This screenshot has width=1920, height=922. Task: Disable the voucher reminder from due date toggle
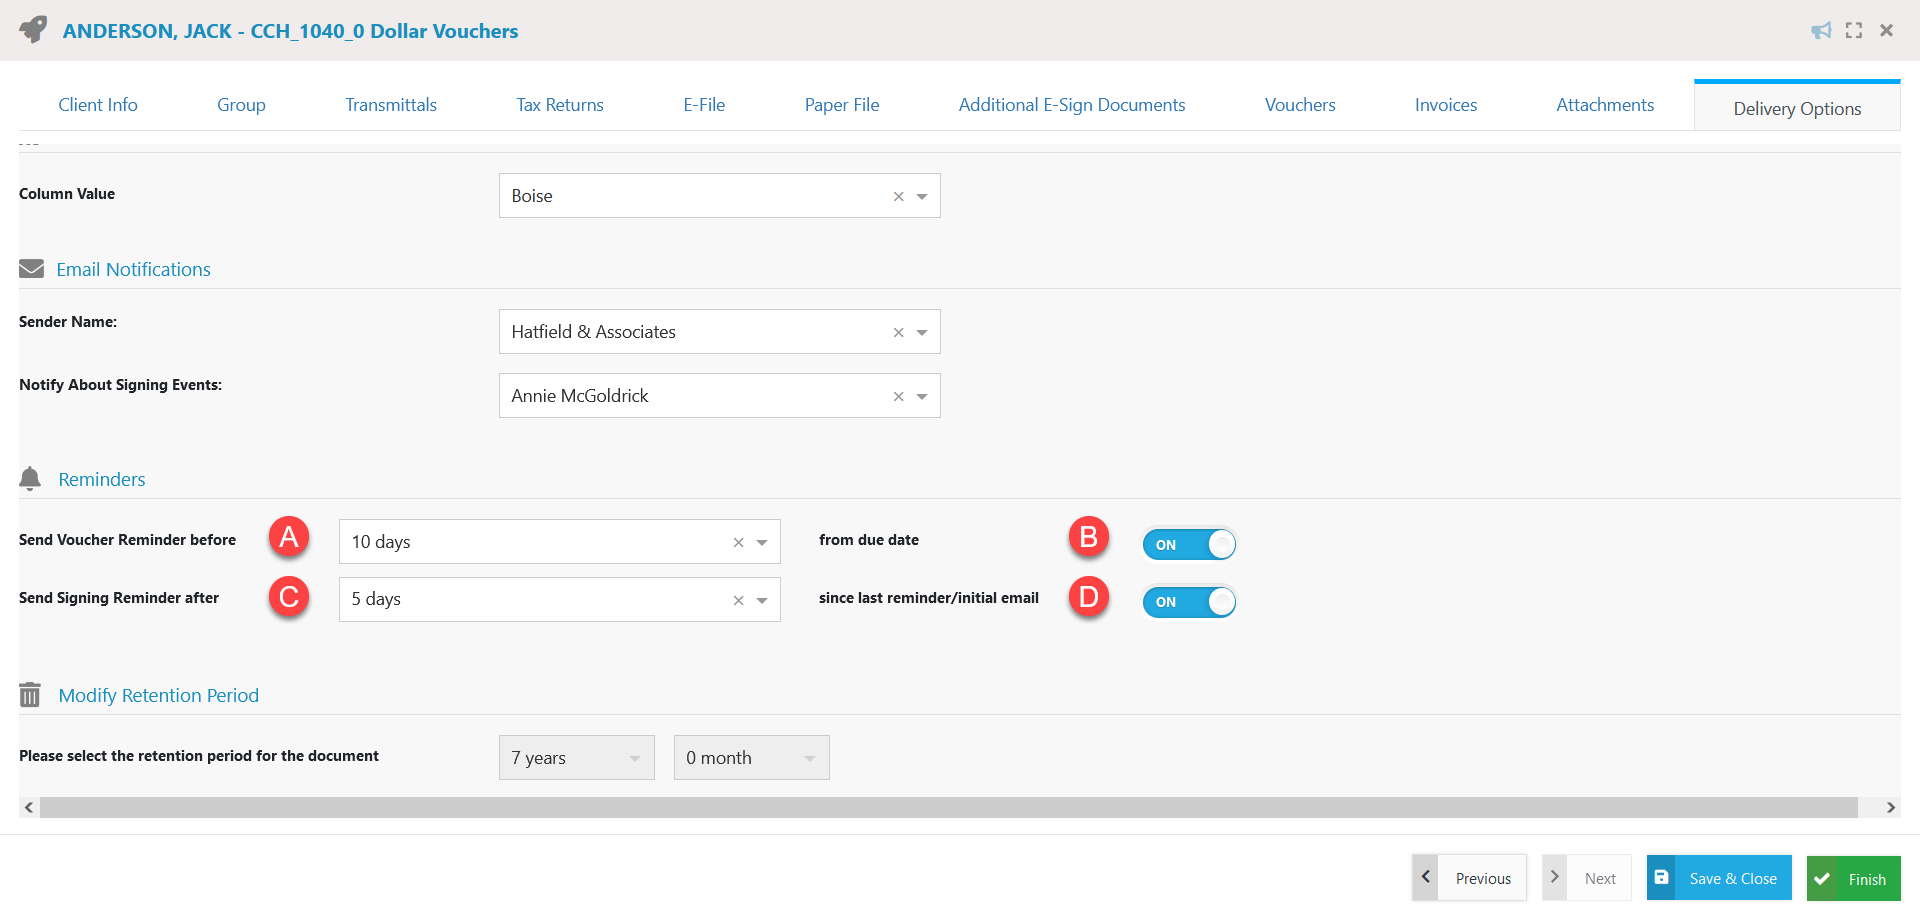tap(1189, 544)
